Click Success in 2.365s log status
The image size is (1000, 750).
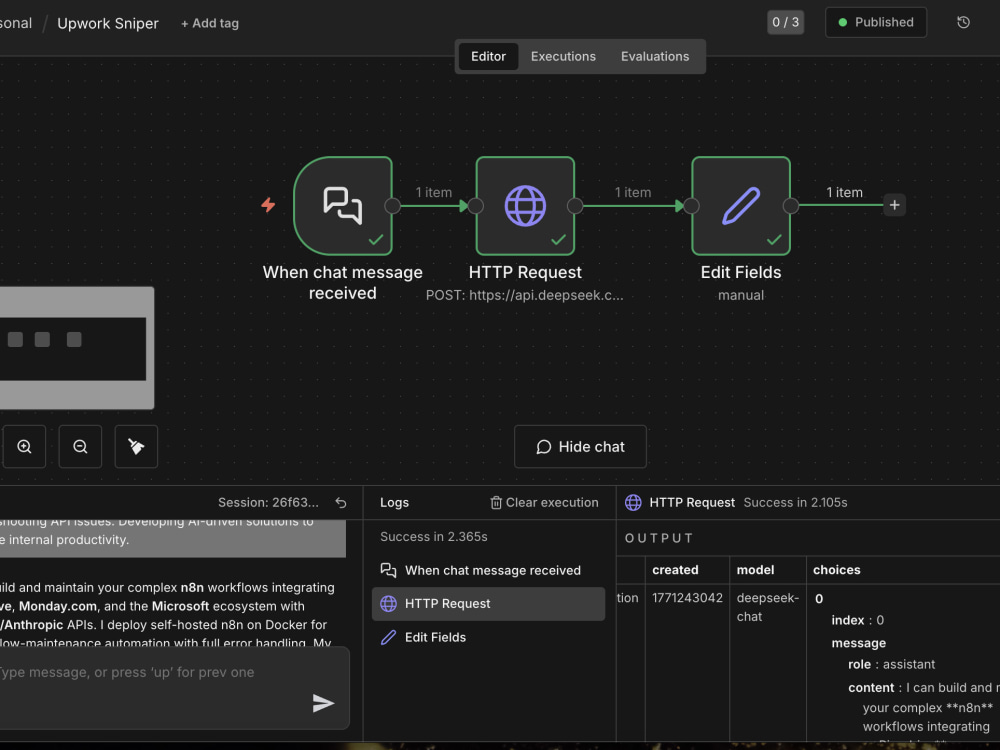pos(434,537)
